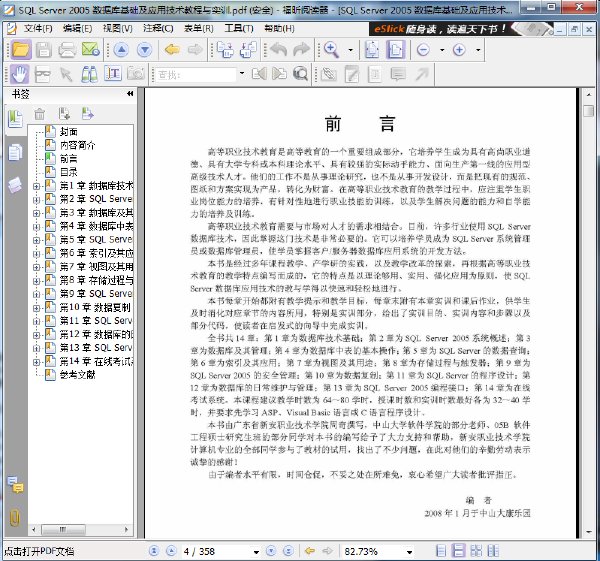Viewport: 600px width, 561px height.
Task: Open the 文件(F) menu
Action: 38,28
